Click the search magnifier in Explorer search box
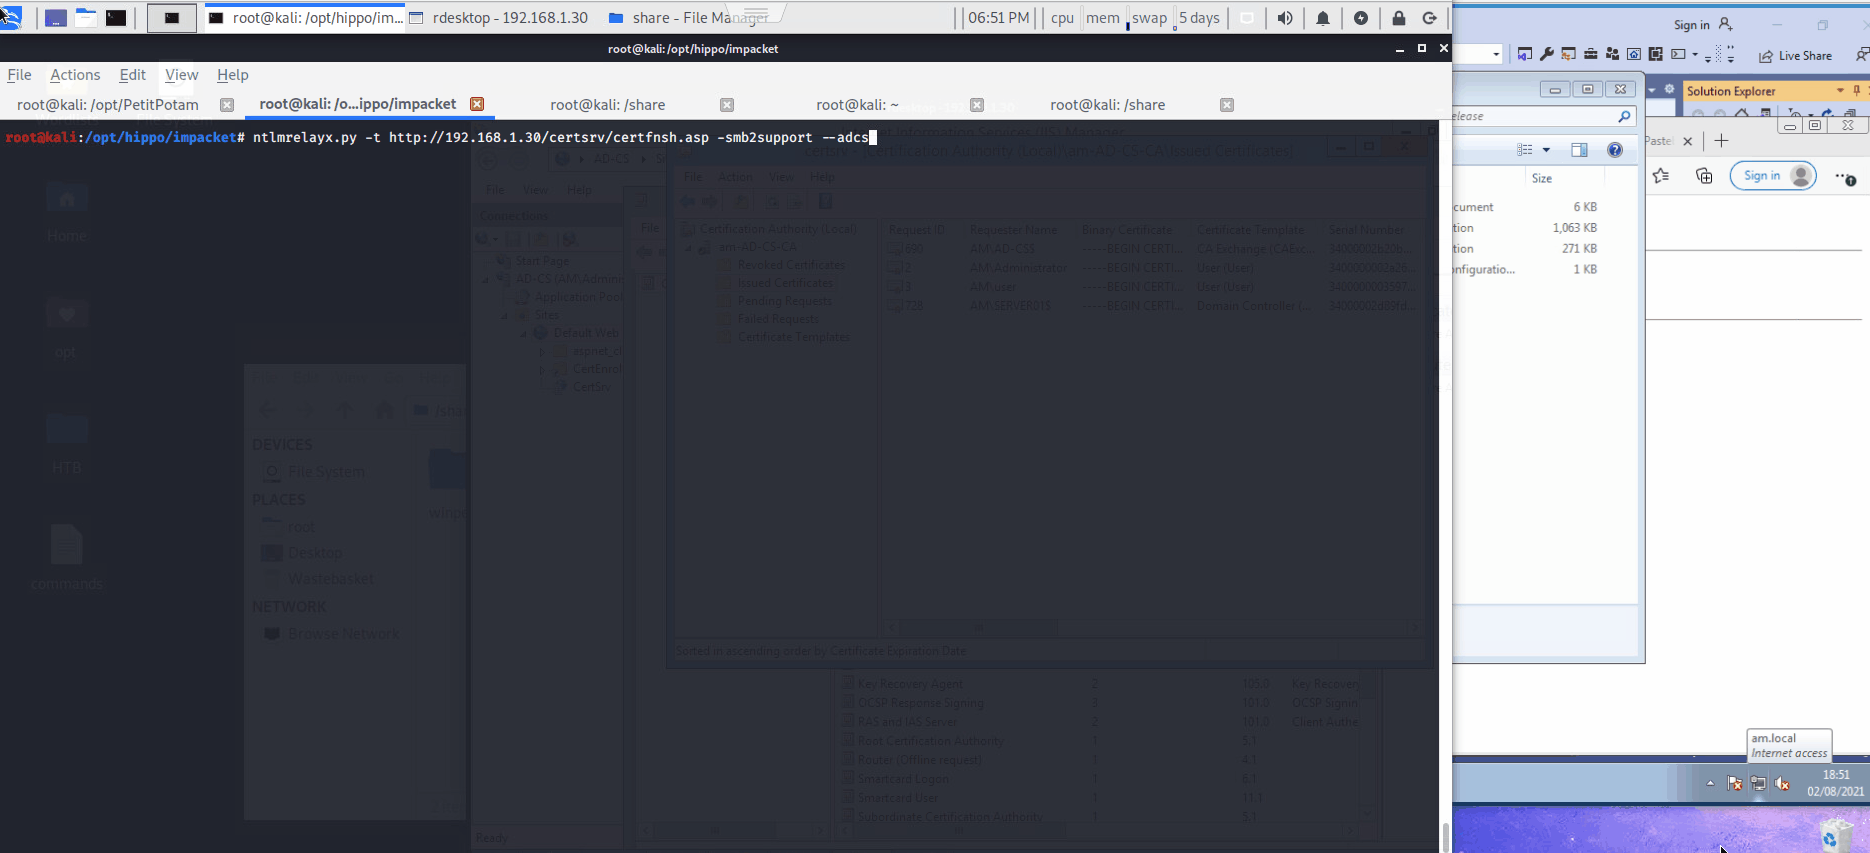This screenshot has height=853, width=1870. point(1624,117)
